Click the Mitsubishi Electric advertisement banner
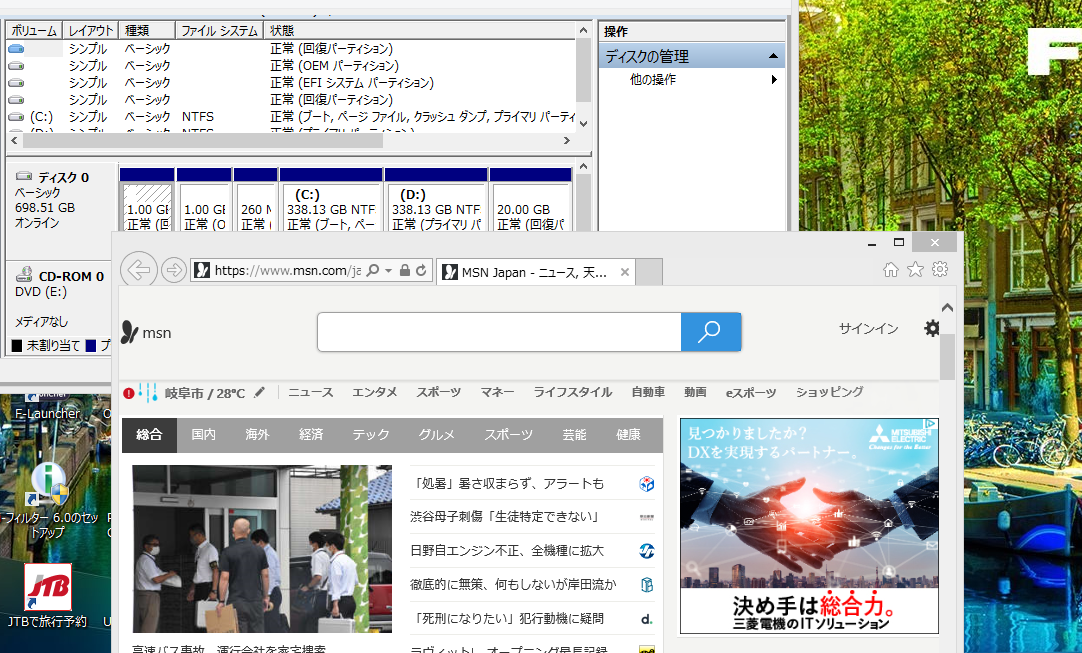 coord(809,526)
